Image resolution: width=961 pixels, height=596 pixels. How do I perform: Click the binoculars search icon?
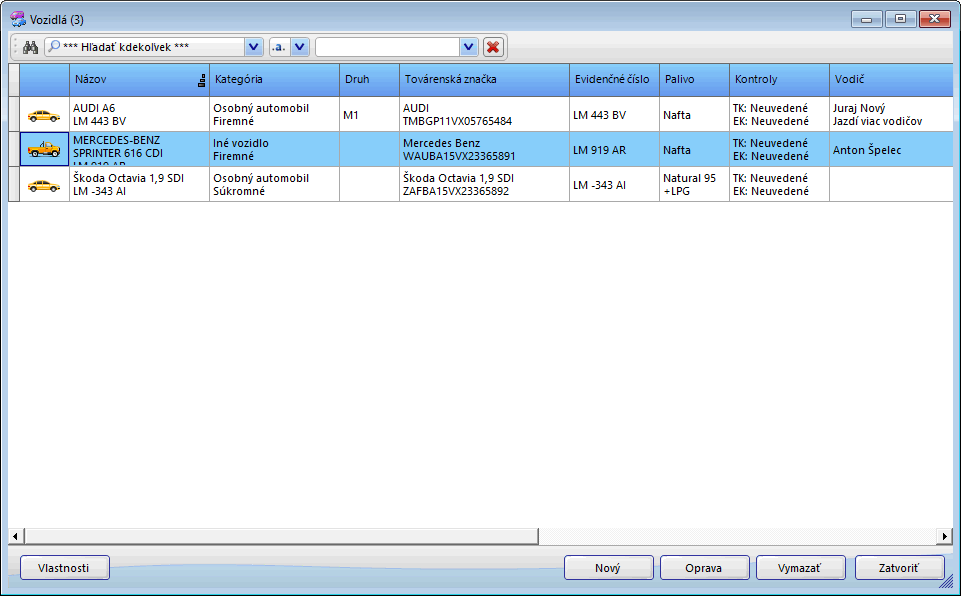(x=30, y=47)
